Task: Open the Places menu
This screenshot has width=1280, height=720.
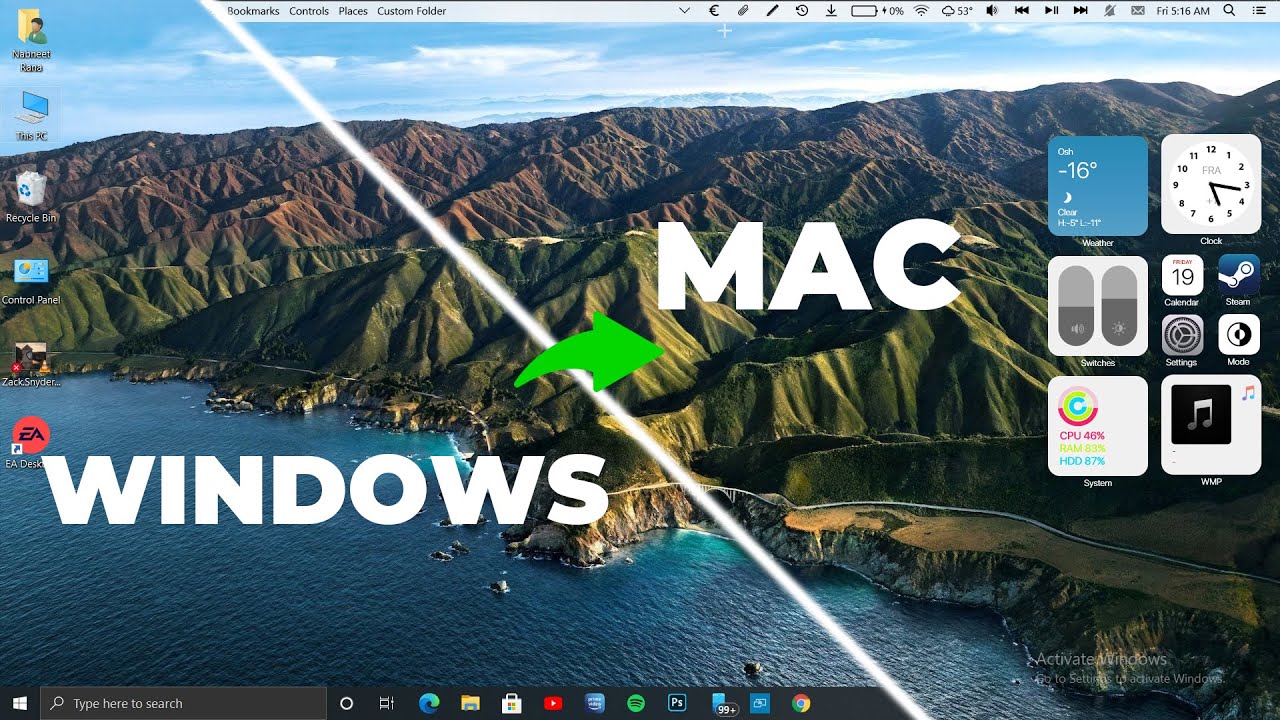Action: [x=353, y=11]
